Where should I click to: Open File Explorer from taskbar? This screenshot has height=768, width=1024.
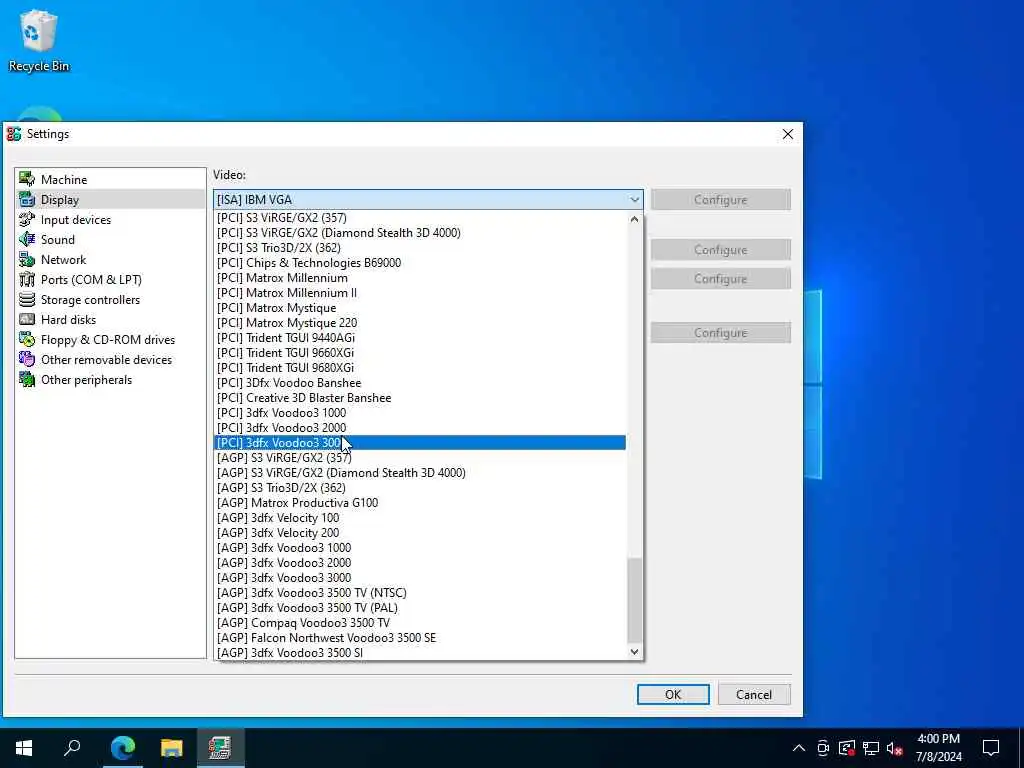coord(171,748)
